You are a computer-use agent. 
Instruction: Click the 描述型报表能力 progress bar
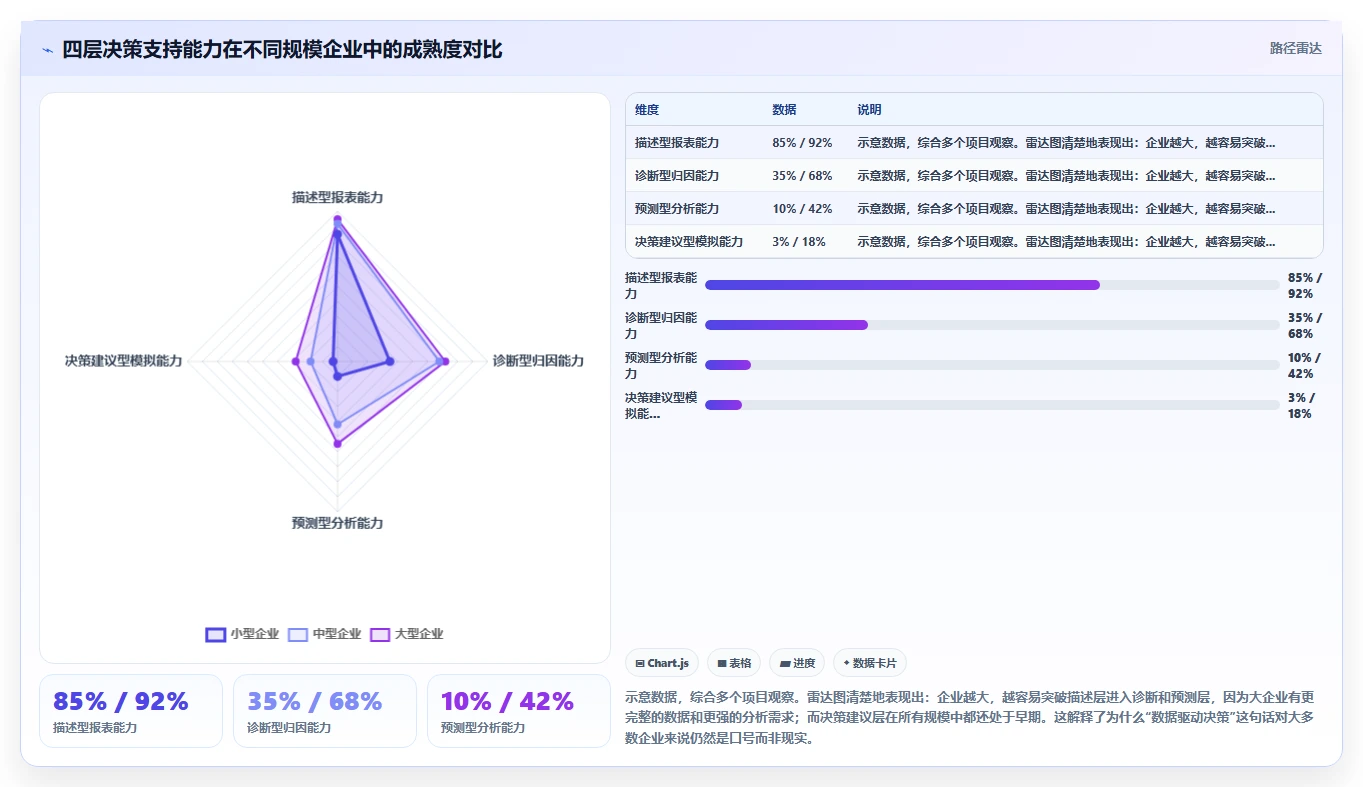point(992,285)
